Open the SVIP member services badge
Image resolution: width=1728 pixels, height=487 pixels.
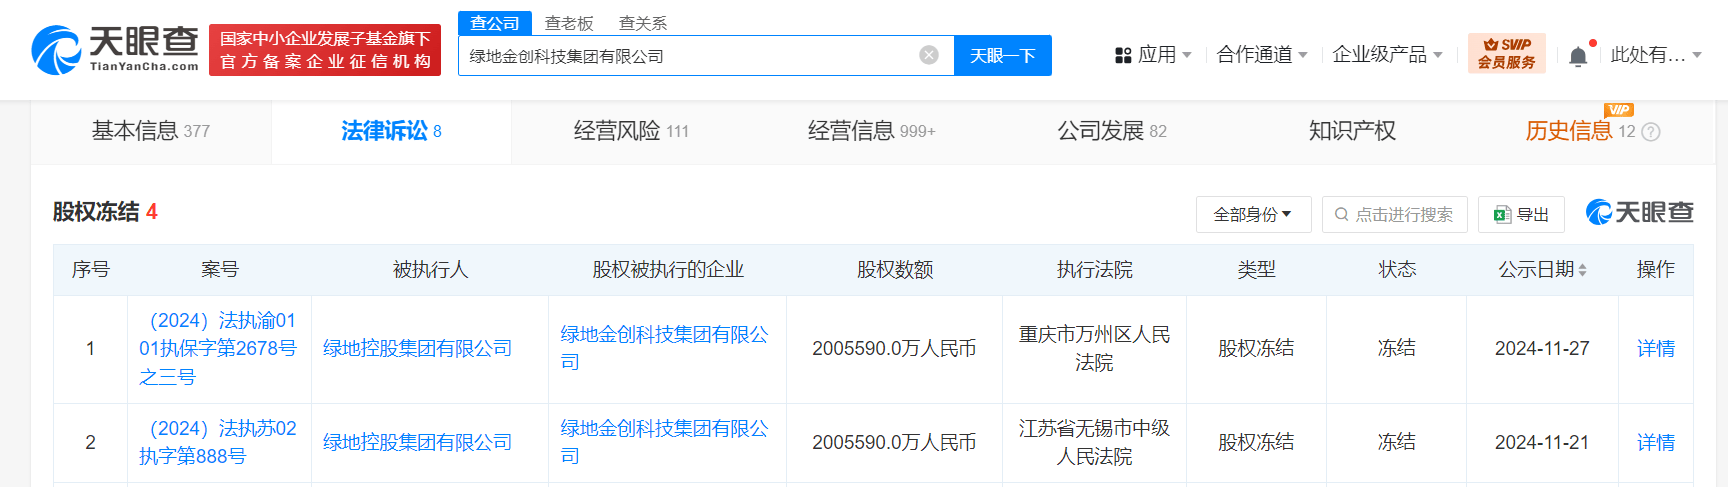tap(1507, 53)
